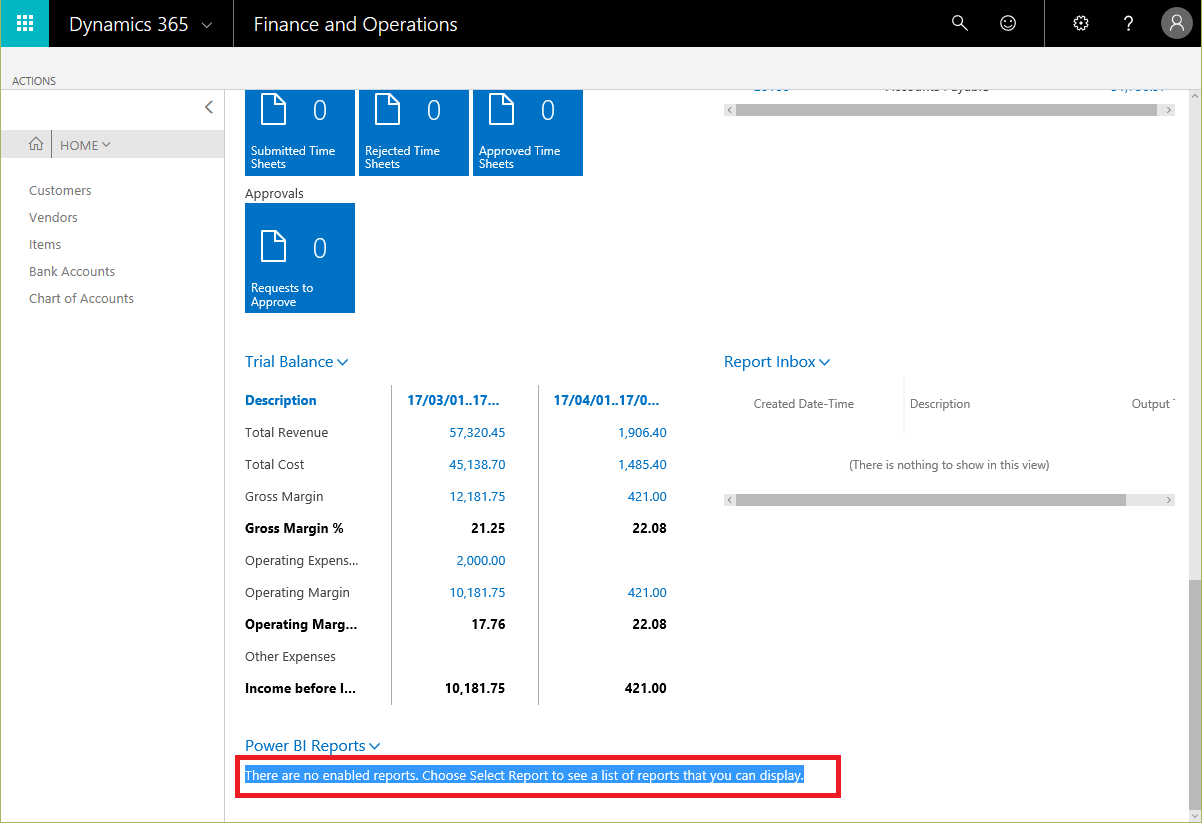Collapse the navigation pane chevron
The height and width of the screenshot is (823, 1202).
(208, 107)
